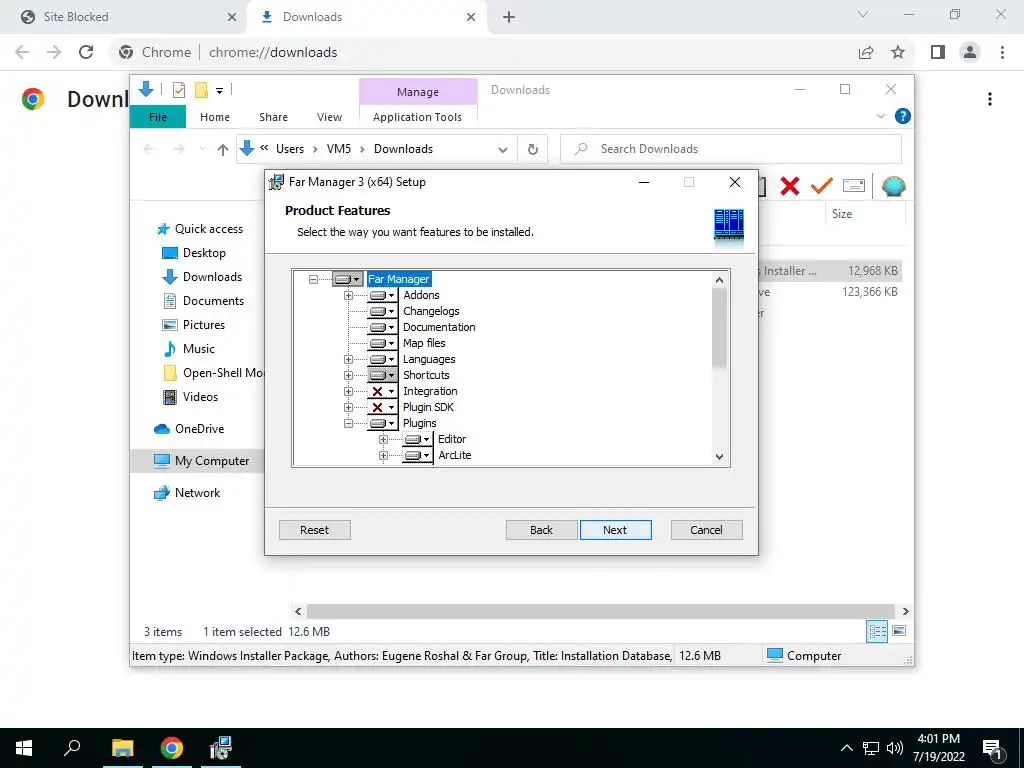Collapse the Far Manager root node
Screen dimensions: 1024x768
pos(313,280)
